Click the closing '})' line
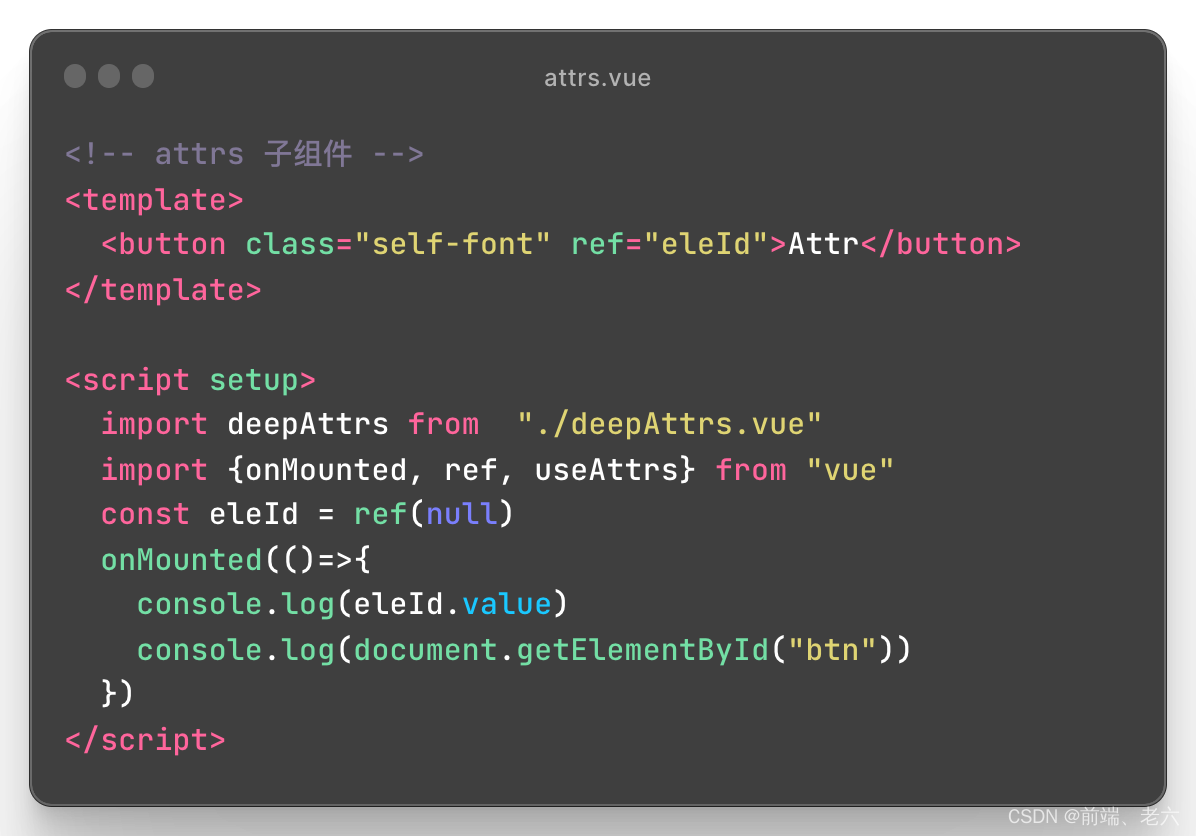This screenshot has width=1196, height=836. (117, 693)
